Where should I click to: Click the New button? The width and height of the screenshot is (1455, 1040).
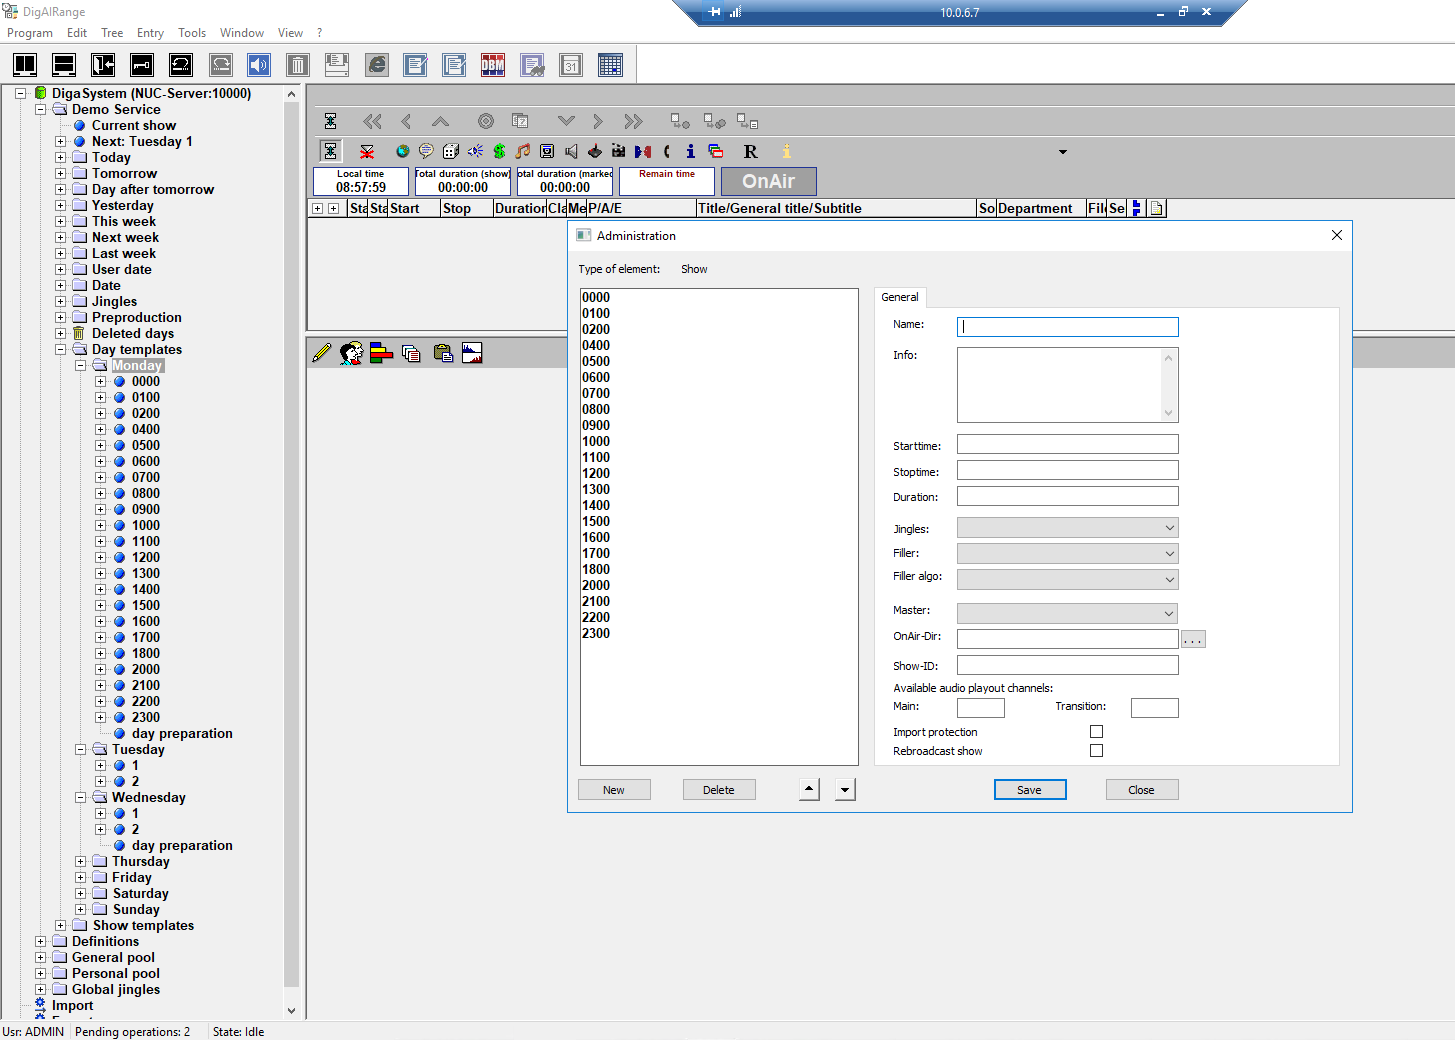tap(614, 790)
